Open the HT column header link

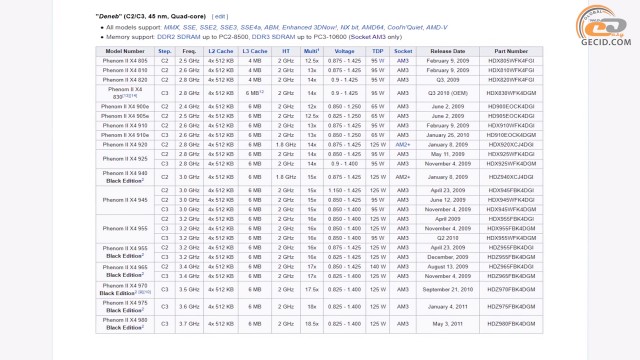tap(286, 51)
